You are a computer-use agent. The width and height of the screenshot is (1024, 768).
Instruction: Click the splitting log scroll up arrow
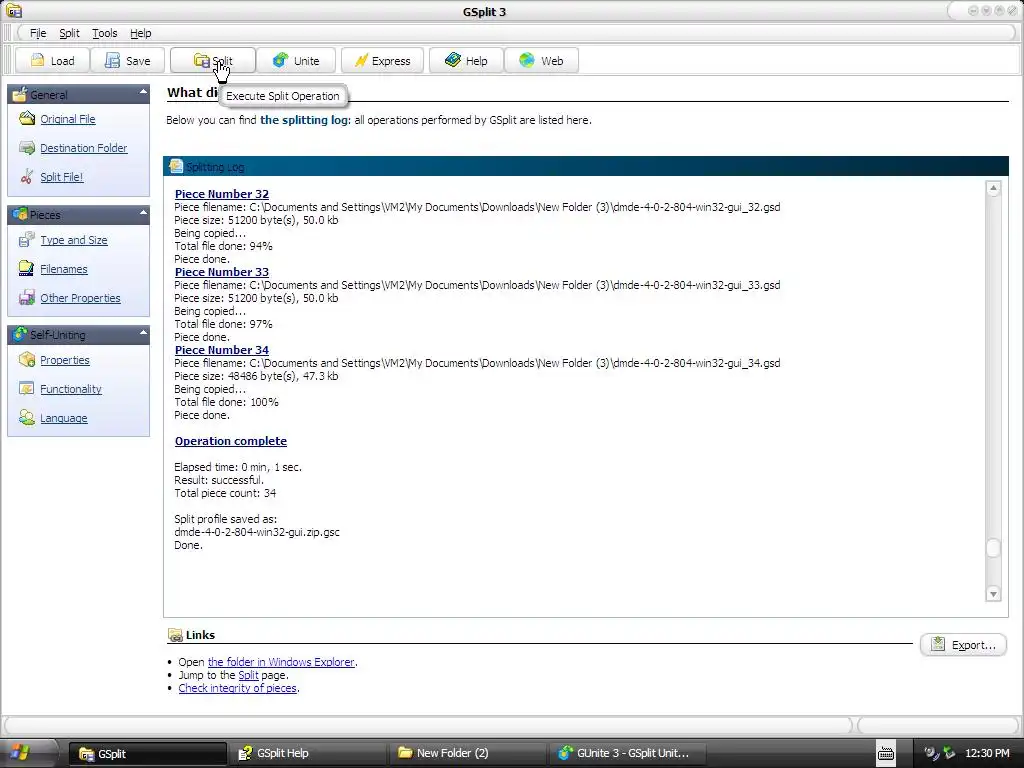[993, 189]
